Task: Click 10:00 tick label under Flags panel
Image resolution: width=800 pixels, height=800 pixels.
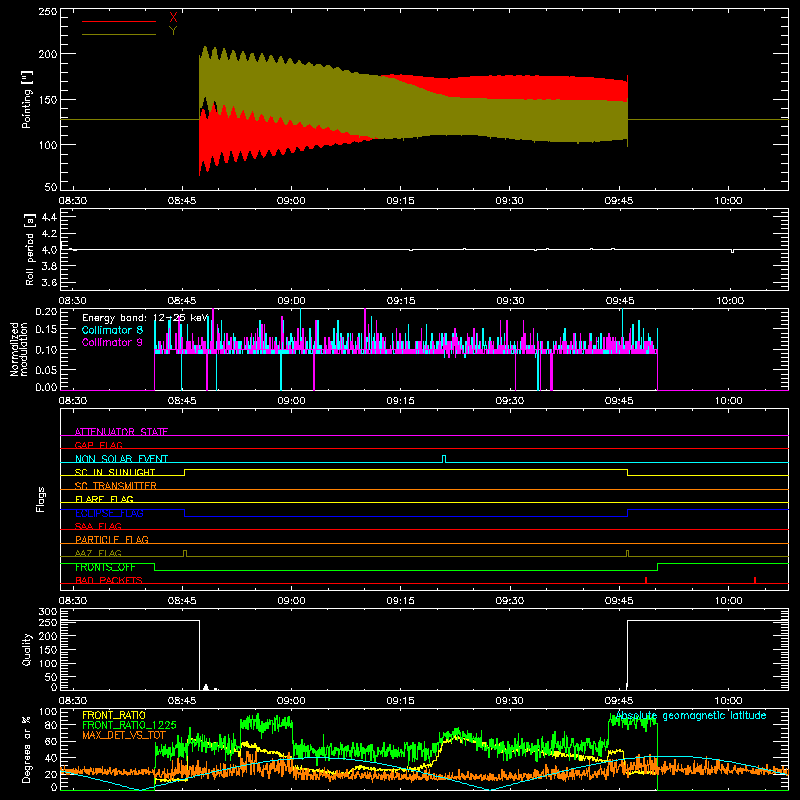Action: pyautogui.click(x=729, y=601)
